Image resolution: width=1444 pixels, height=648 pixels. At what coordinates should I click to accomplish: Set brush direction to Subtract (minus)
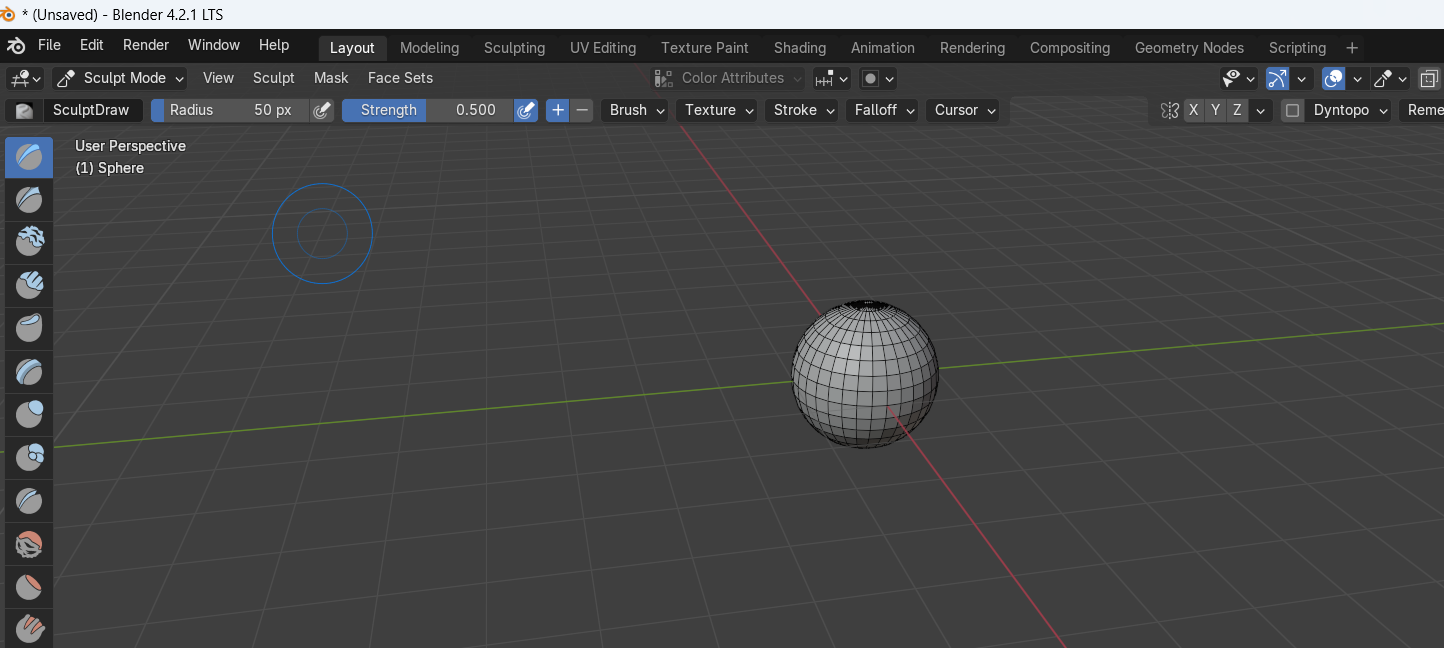(x=582, y=110)
